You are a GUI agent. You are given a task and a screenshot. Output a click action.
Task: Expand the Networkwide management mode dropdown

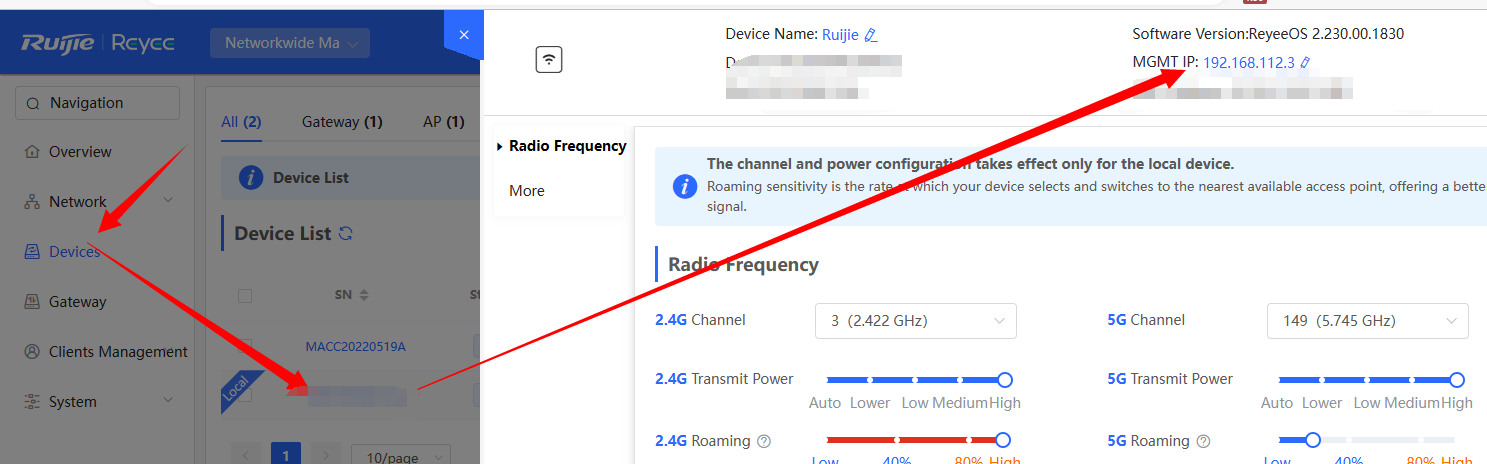pos(289,44)
